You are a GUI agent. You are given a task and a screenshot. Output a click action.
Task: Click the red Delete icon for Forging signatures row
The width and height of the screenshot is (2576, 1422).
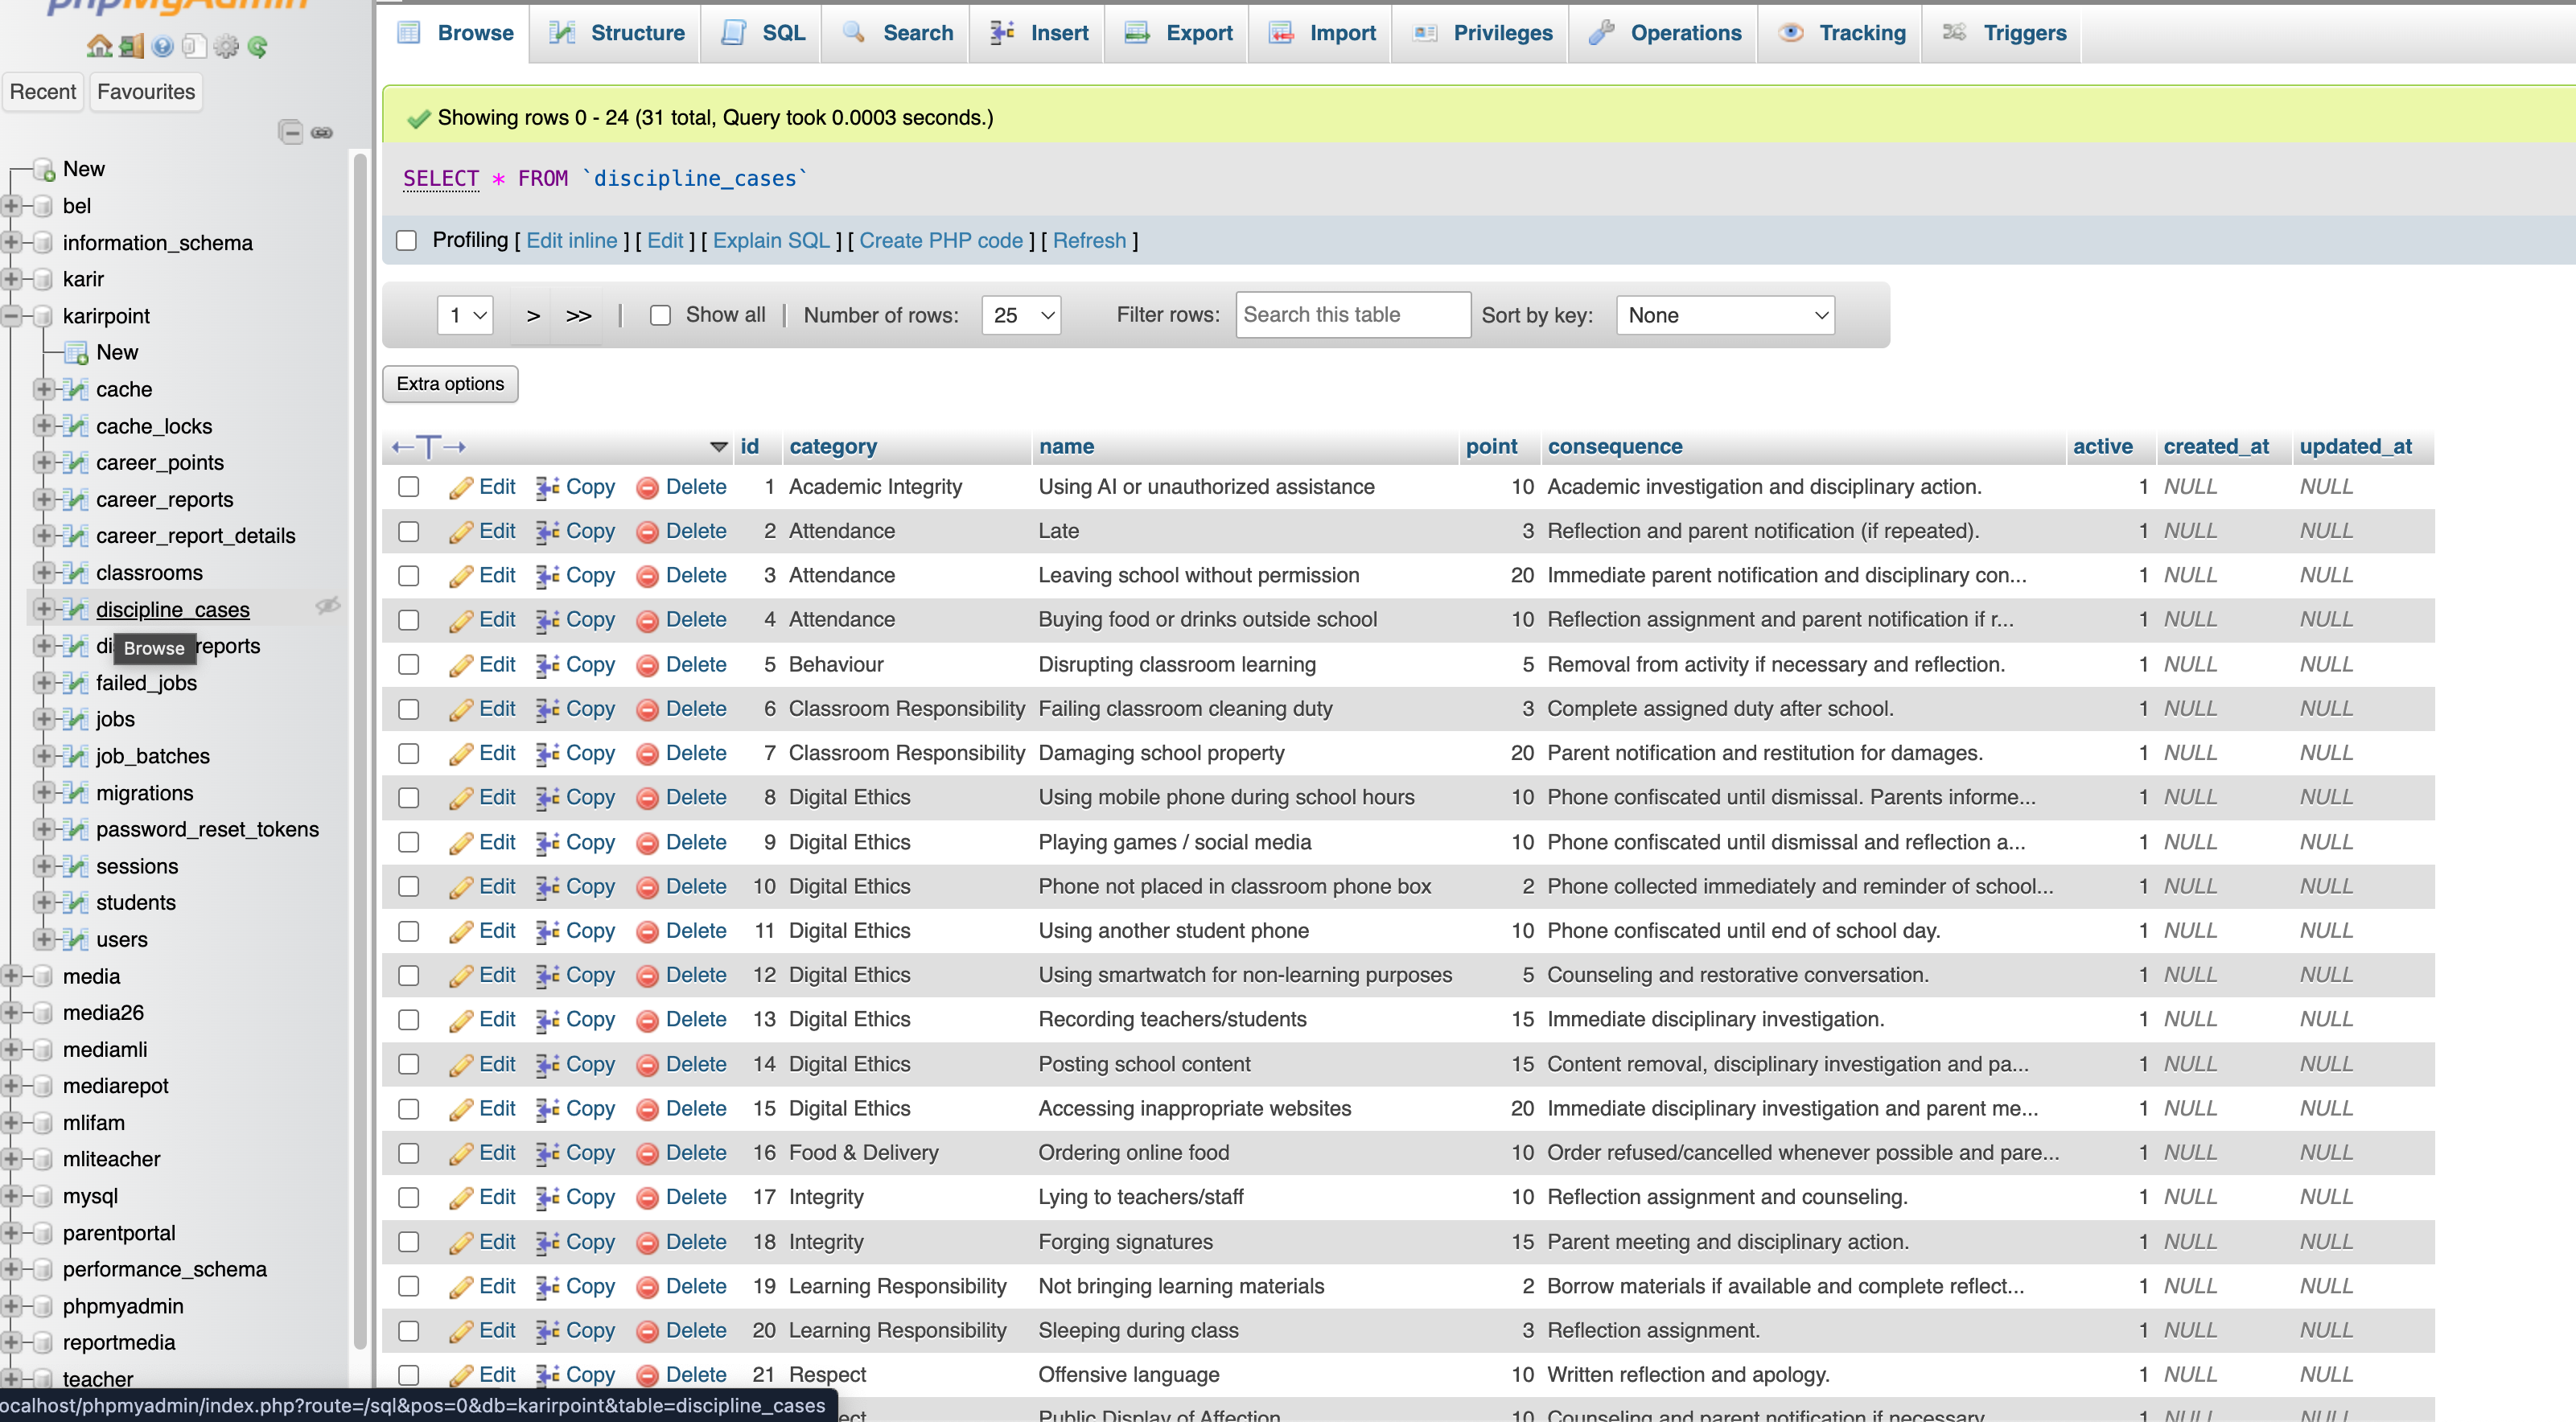[x=647, y=1242]
